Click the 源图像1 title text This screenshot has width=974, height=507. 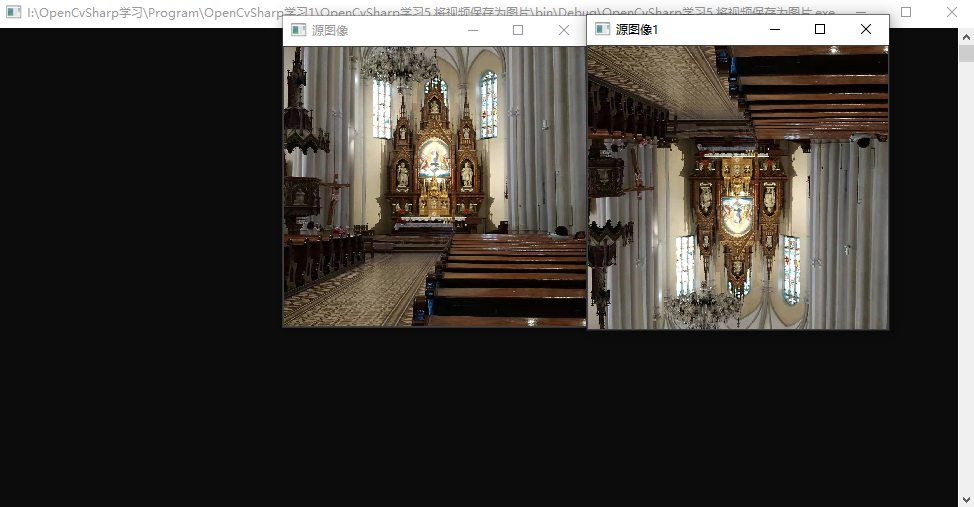coord(637,29)
